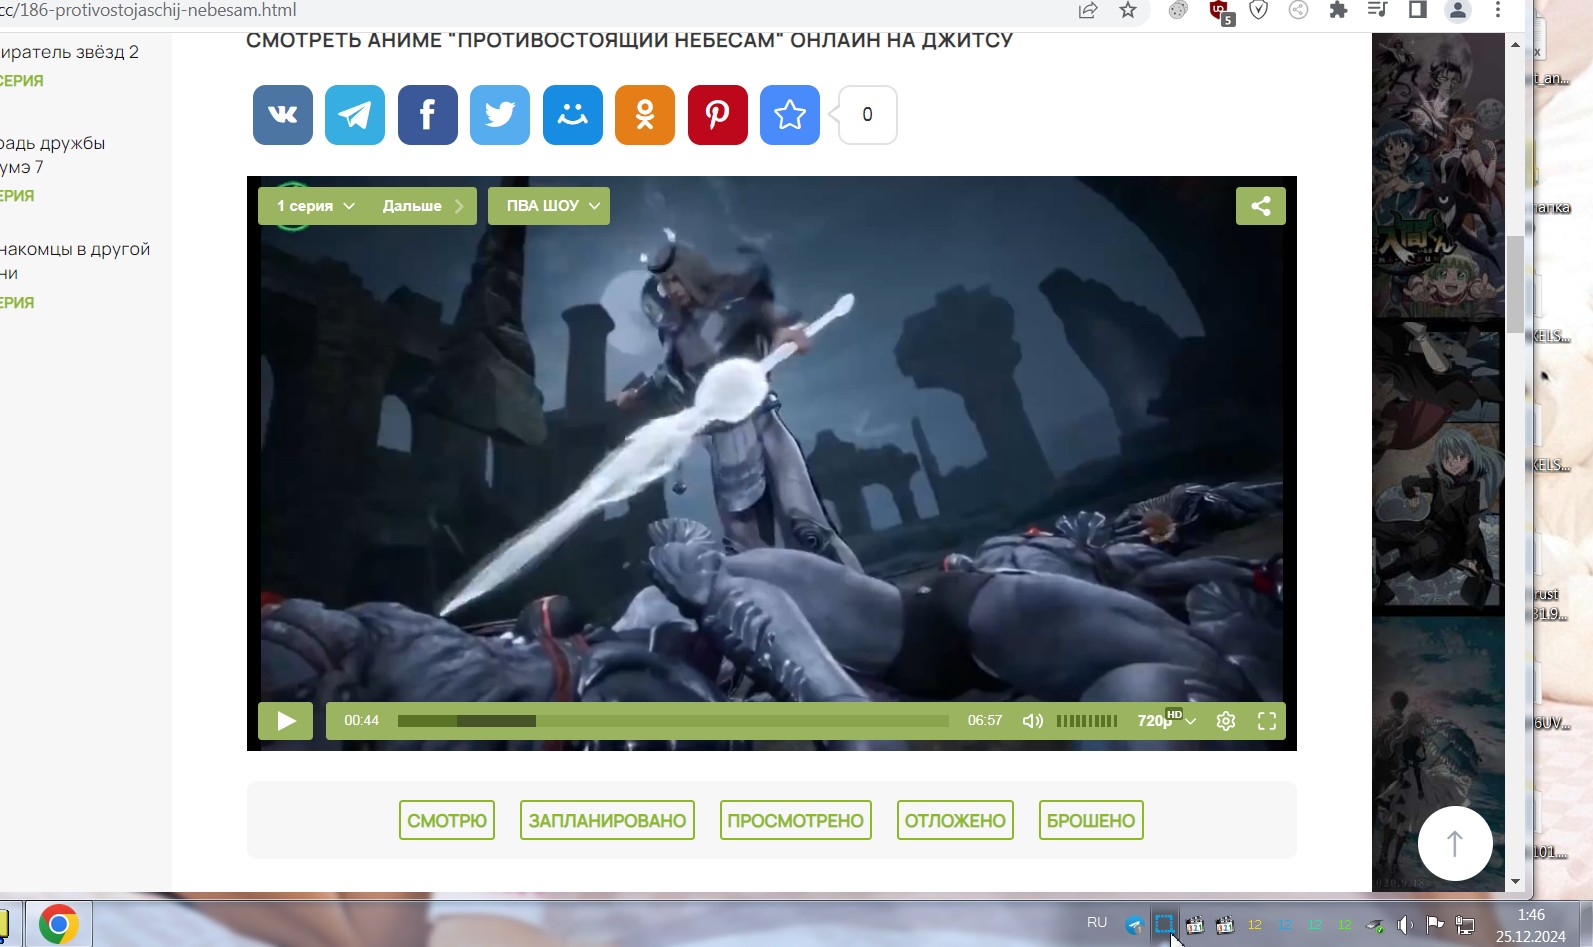Toggle fullscreen mode in player
The image size is (1593, 947).
coord(1267,721)
